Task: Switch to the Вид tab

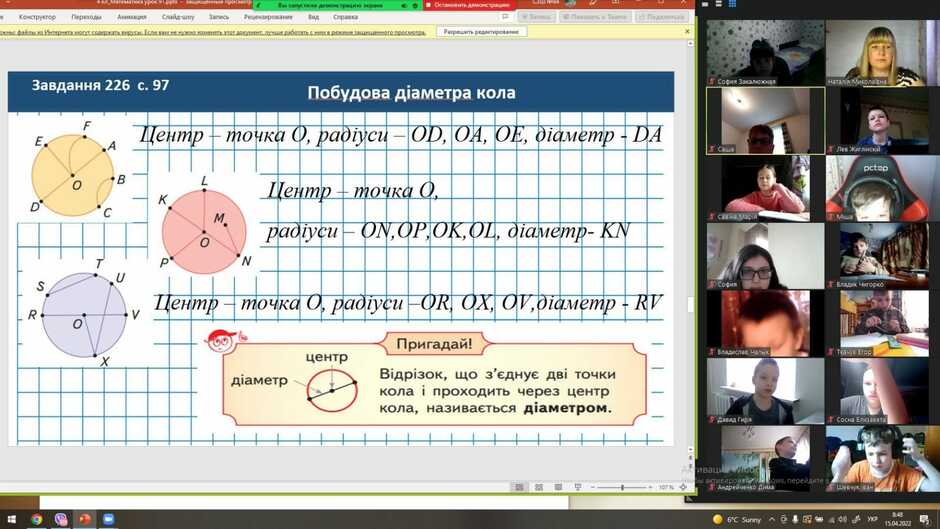Action: coord(314,17)
